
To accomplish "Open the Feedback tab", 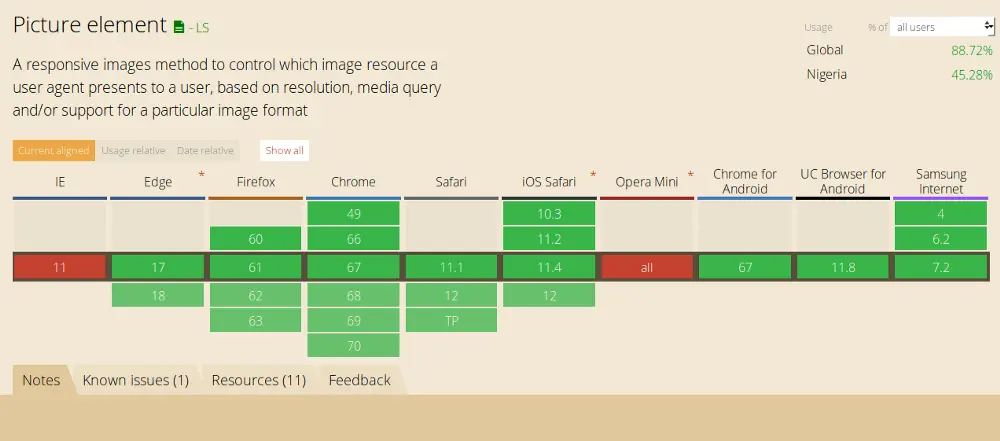I will (360, 380).
